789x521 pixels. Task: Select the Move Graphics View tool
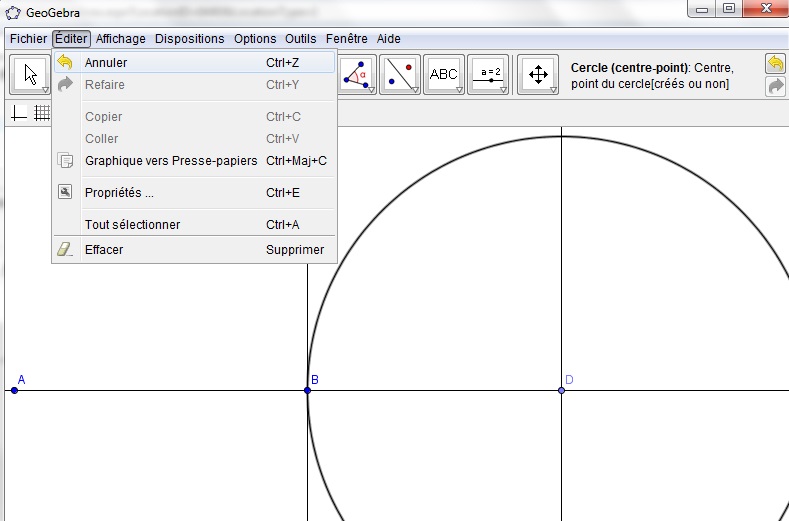click(538, 74)
